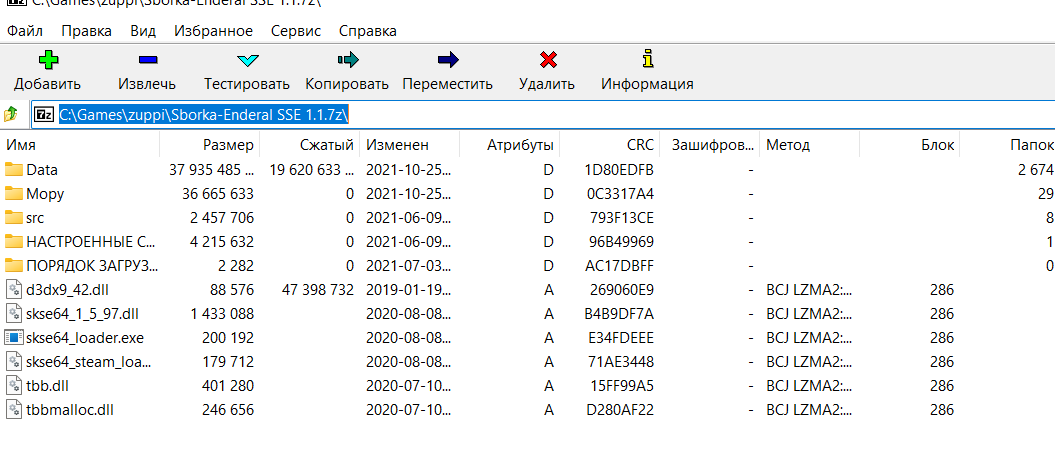Click the Copy arrow icon
The width and height of the screenshot is (1055, 475).
(x=347, y=60)
